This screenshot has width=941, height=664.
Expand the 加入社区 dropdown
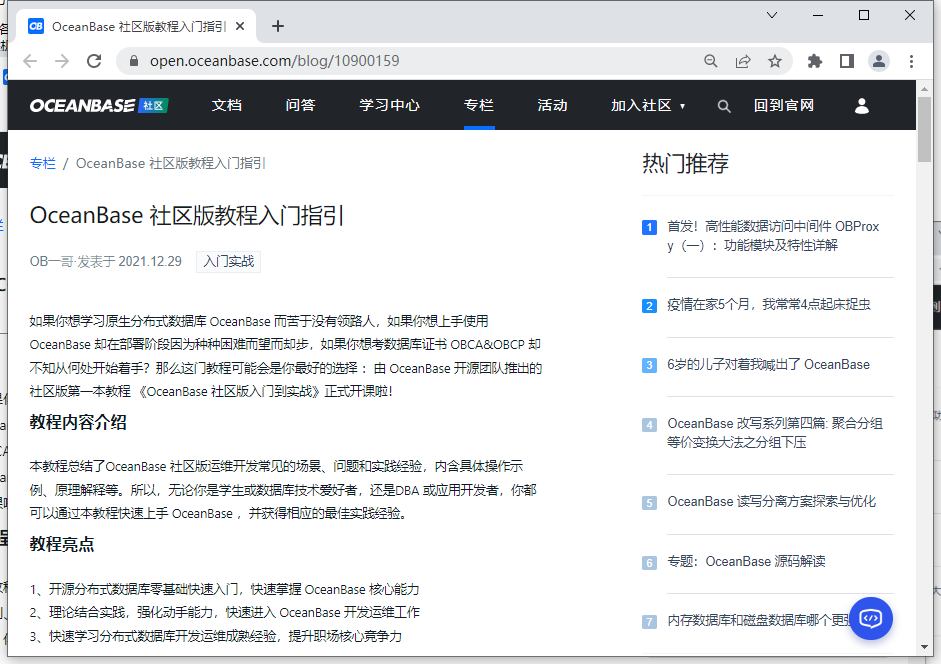(648, 105)
